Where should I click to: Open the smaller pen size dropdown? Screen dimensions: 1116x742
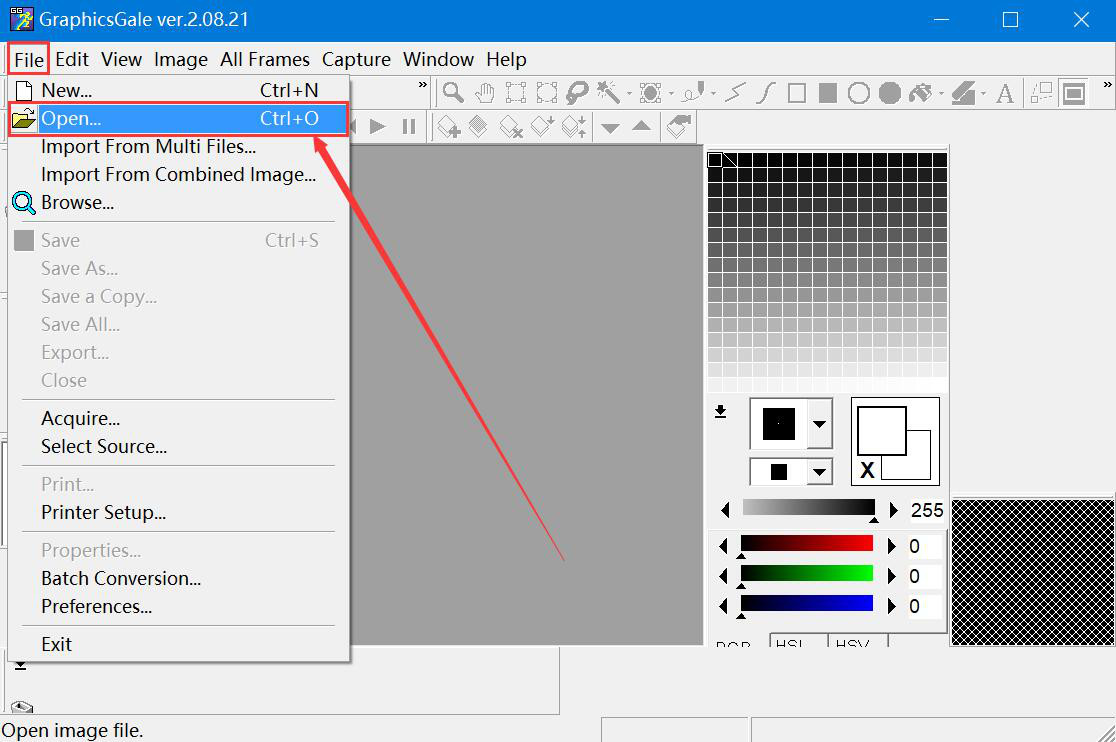820,472
